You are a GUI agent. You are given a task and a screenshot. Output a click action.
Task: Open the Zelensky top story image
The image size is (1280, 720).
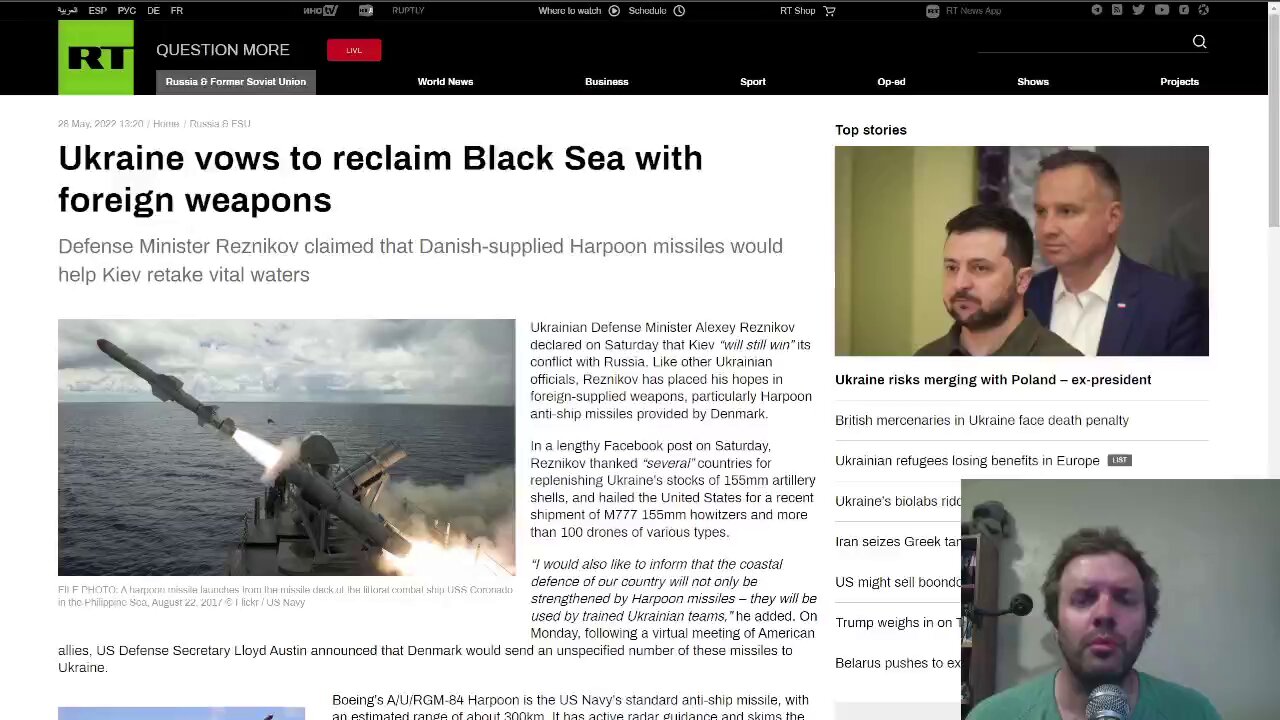(1022, 251)
